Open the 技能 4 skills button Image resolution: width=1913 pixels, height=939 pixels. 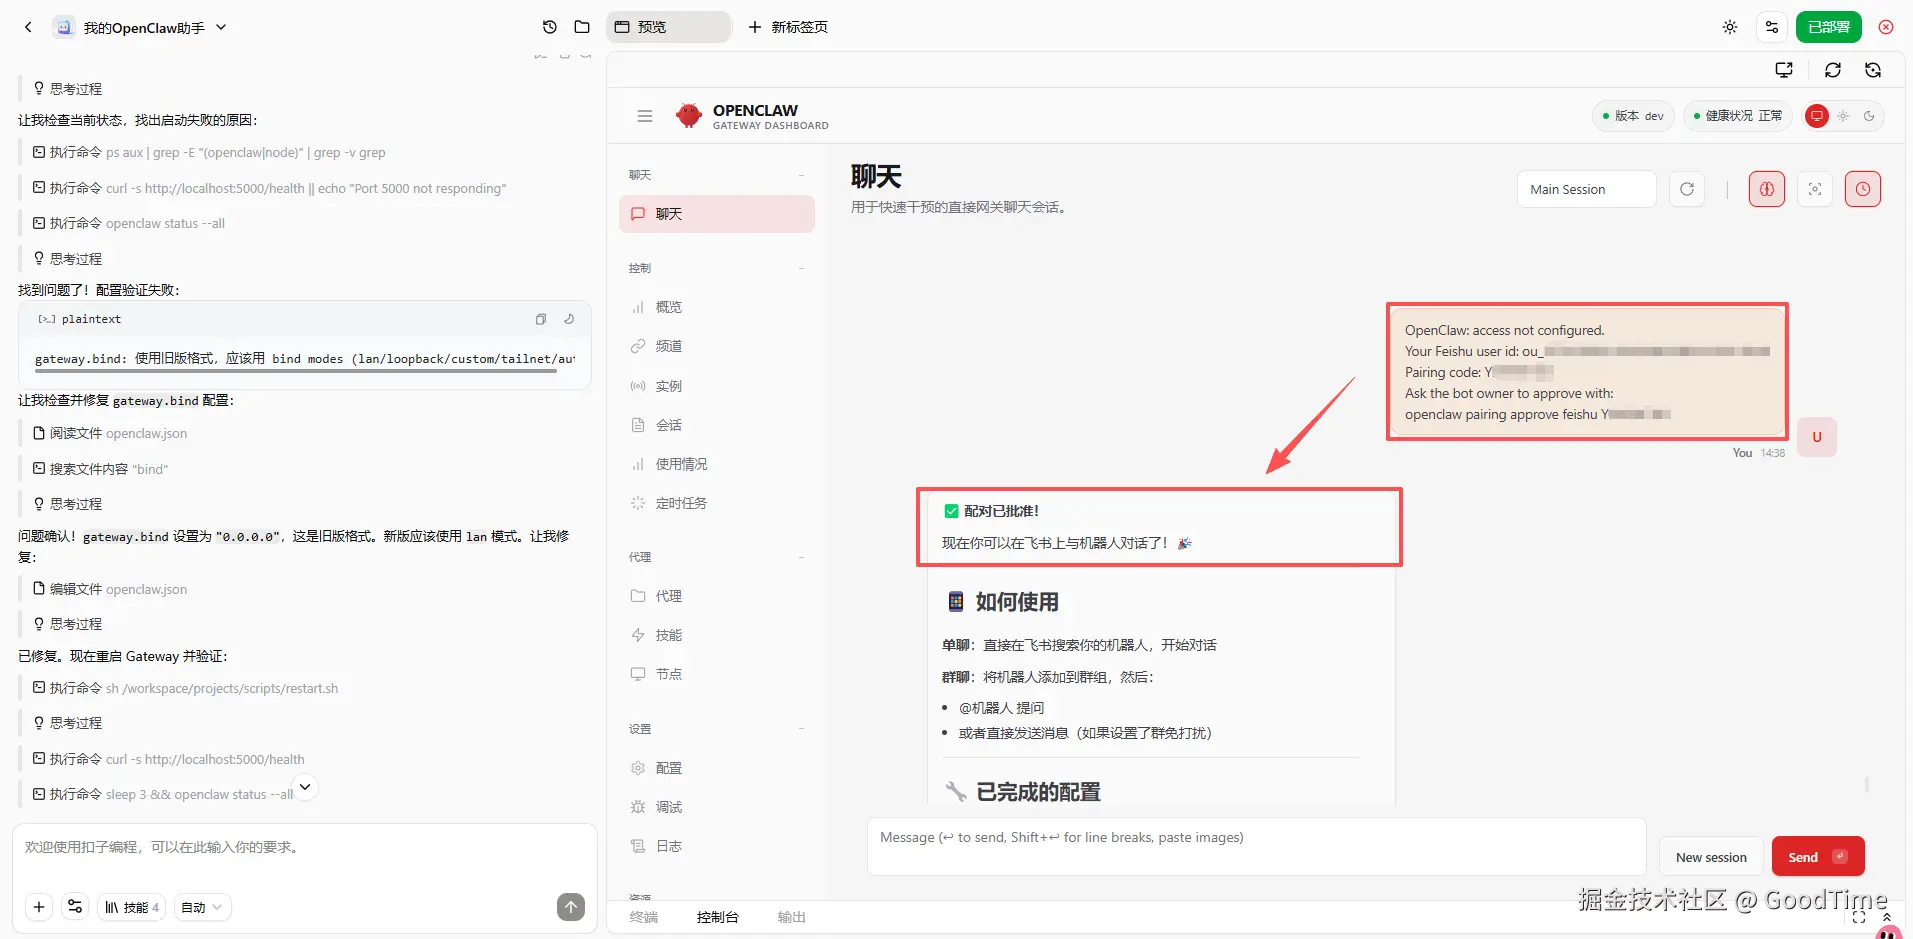pos(132,907)
